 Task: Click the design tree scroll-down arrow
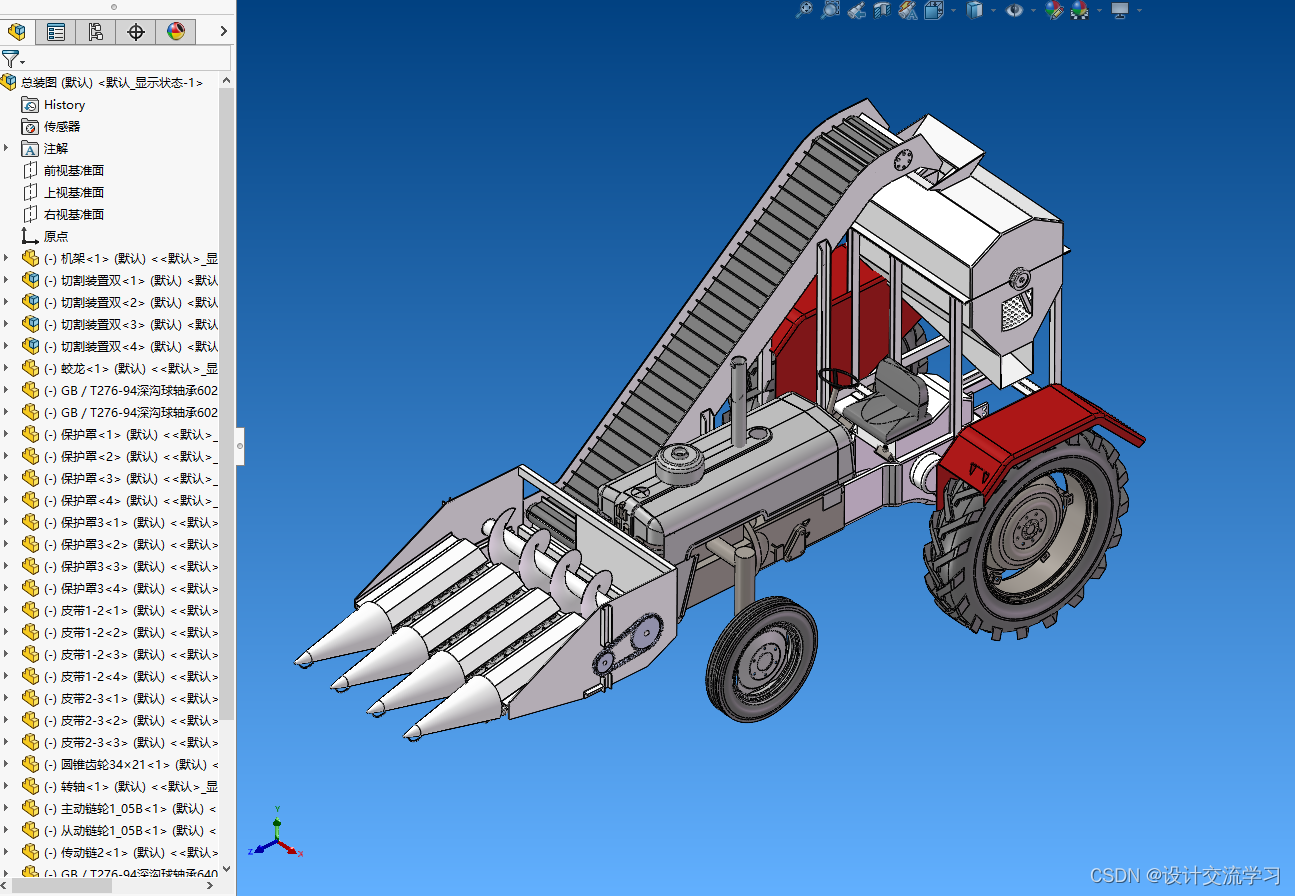click(226, 870)
